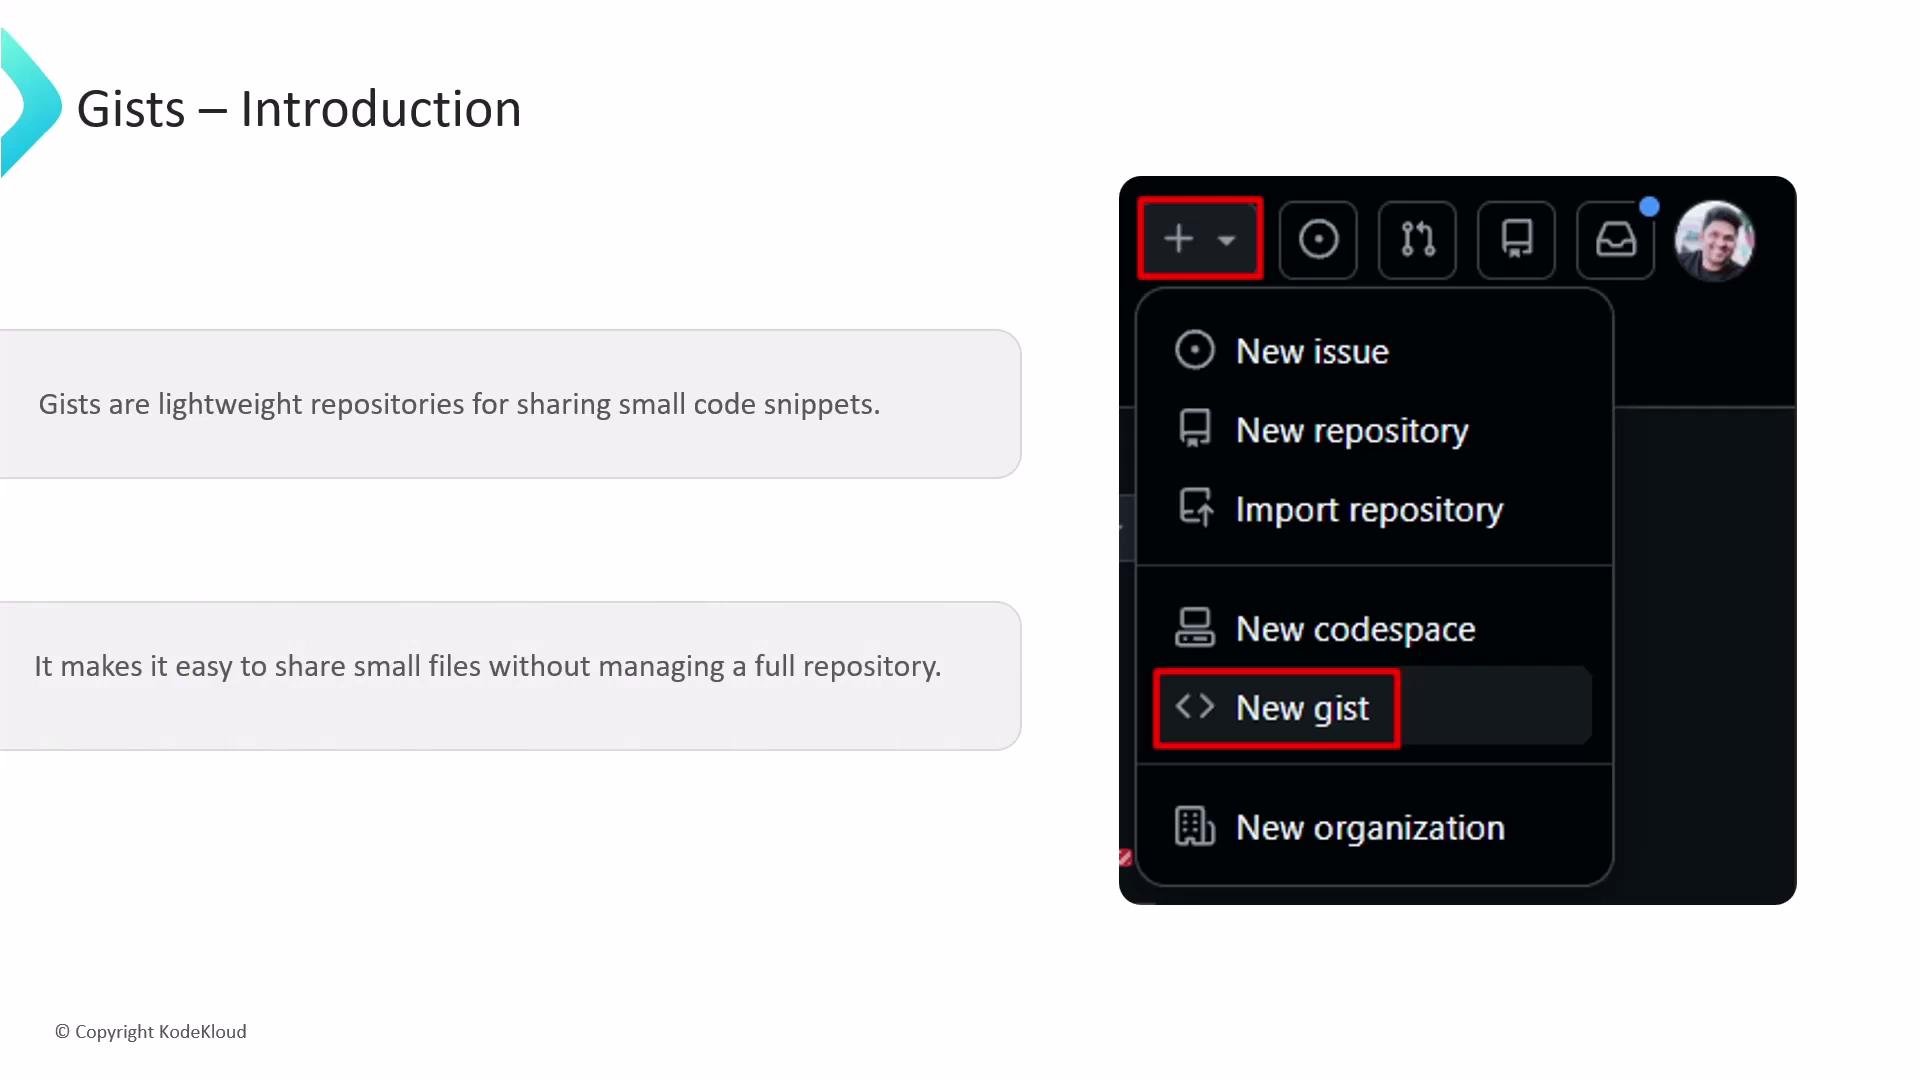The width and height of the screenshot is (1920, 1080).
Task: Click the circle-dot icon beside New issue
Action: (1194, 350)
